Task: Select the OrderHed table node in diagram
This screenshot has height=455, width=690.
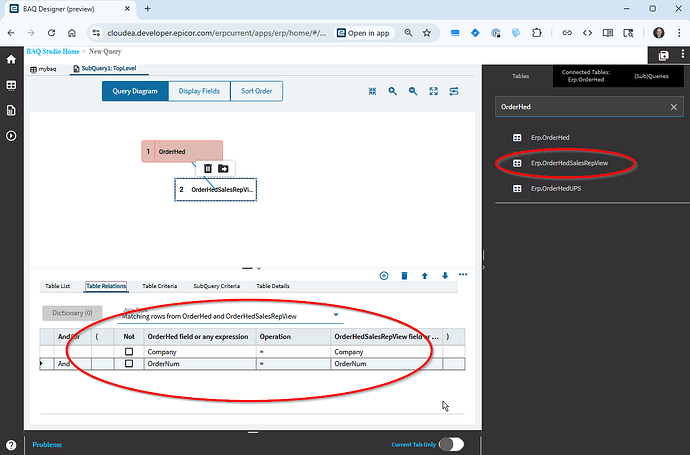Action: coord(182,151)
